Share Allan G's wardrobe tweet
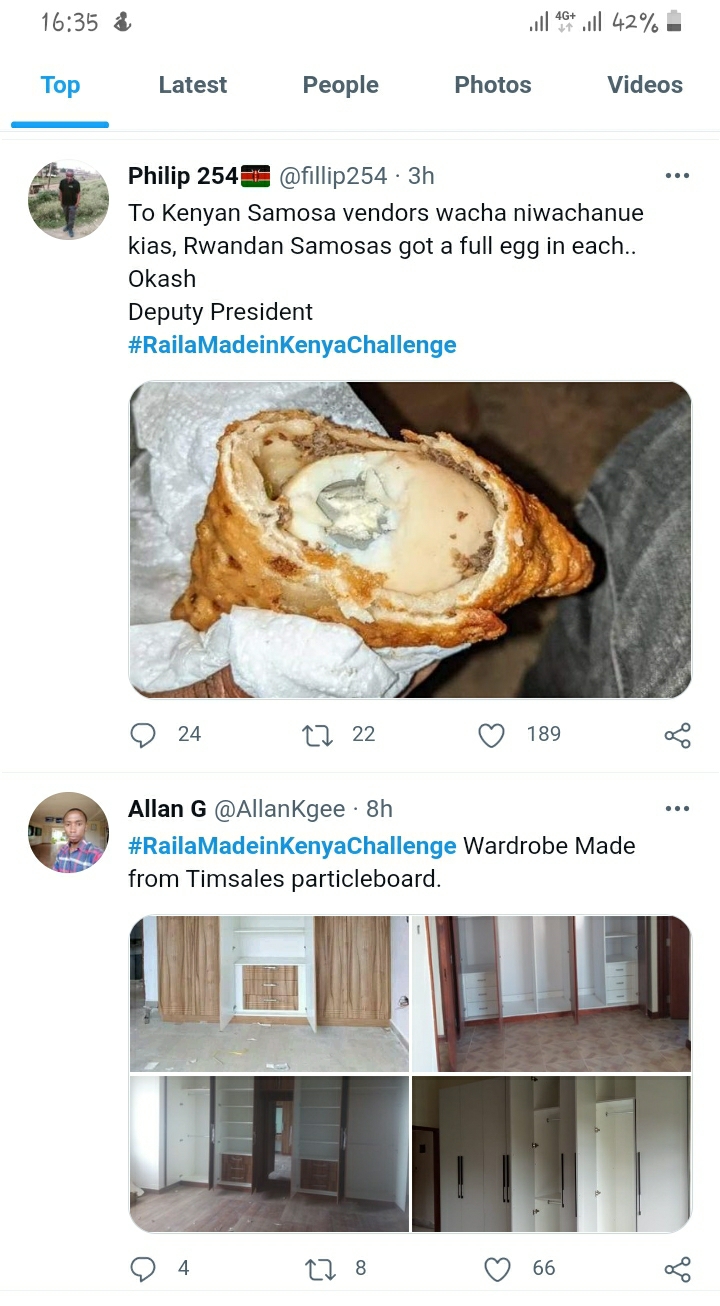 pos(677,1270)
